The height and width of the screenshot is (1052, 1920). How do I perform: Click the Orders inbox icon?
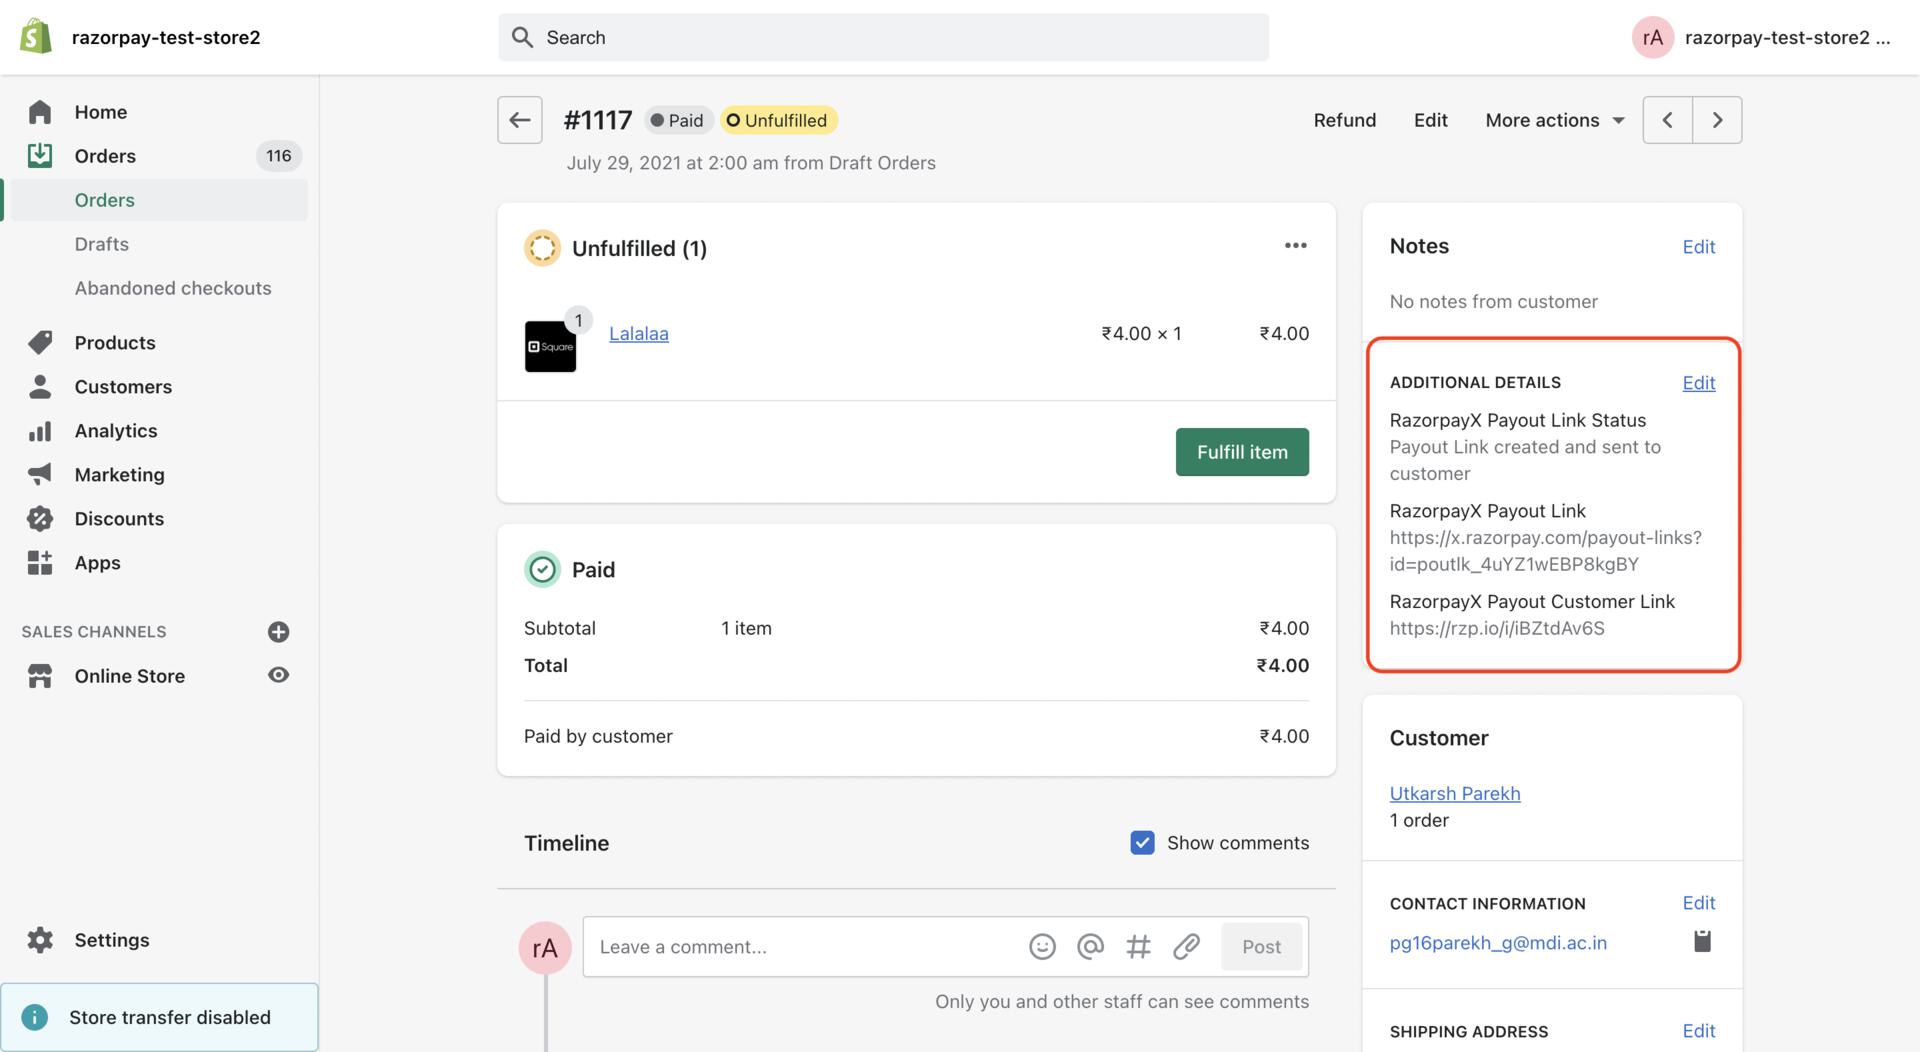[x=40, y=155]
